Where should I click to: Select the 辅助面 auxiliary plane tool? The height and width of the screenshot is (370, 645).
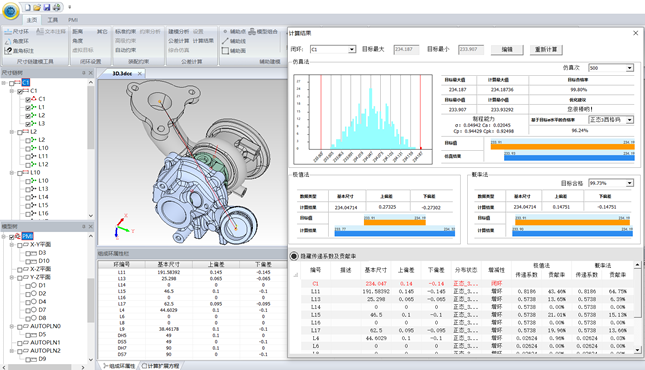coord(234,51)
